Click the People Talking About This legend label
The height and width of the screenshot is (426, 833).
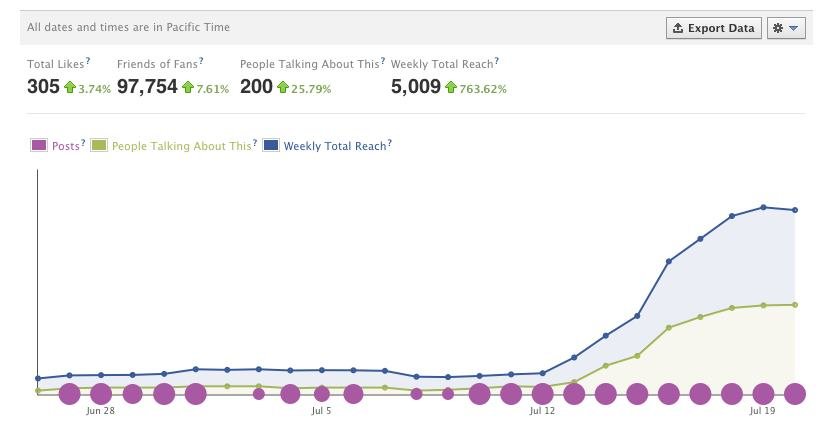pos(181,146)
